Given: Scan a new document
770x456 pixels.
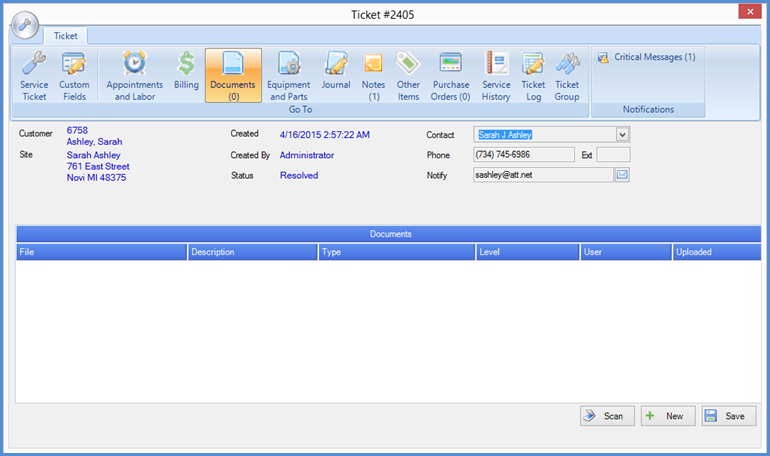Looking at the screenshot, I should pos(607,416).
